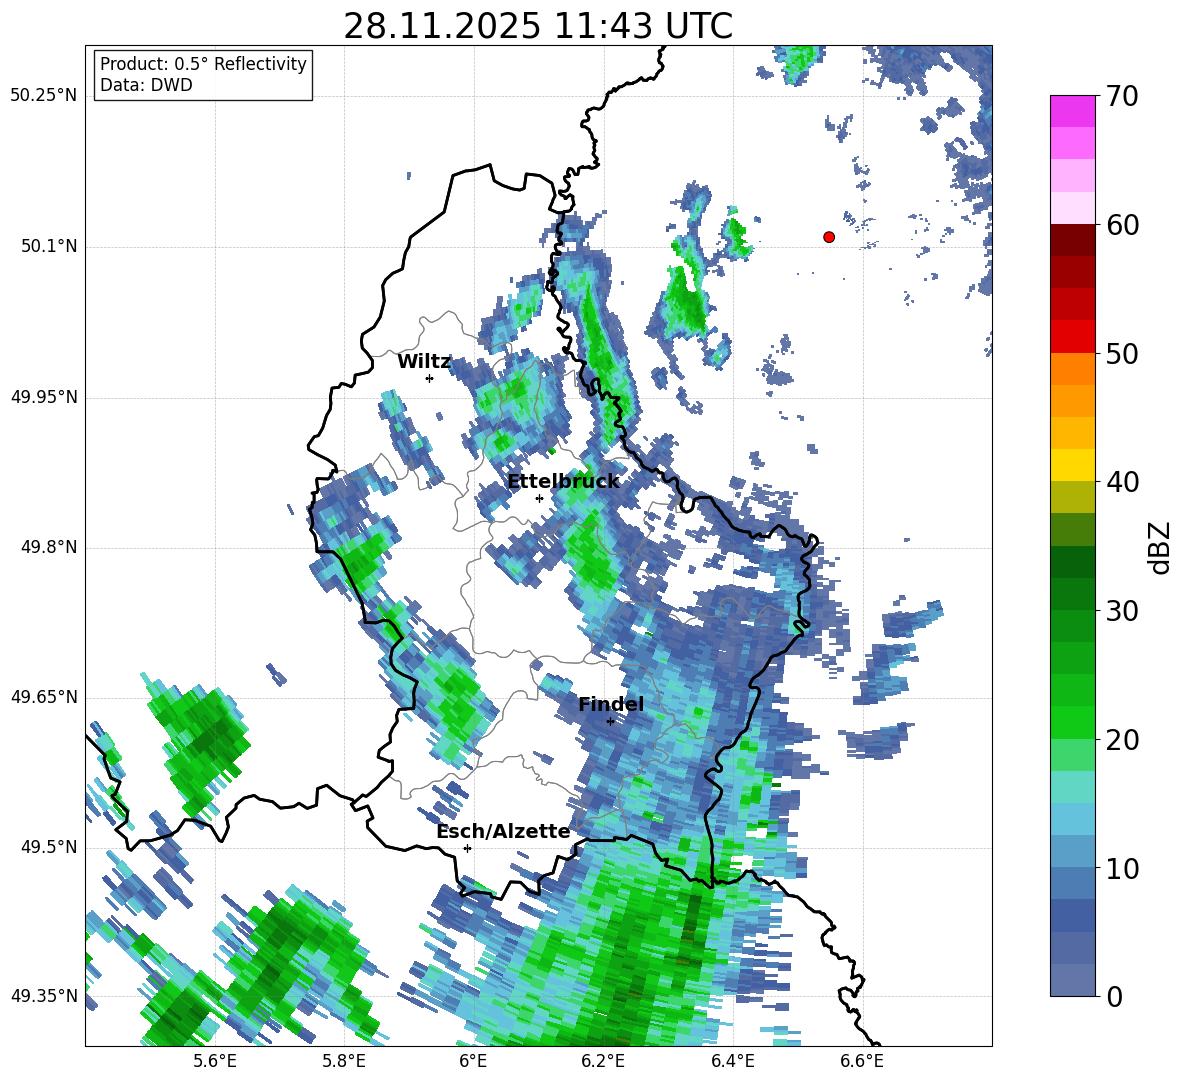Click the 49.95°N latitude label

point(44,397)
